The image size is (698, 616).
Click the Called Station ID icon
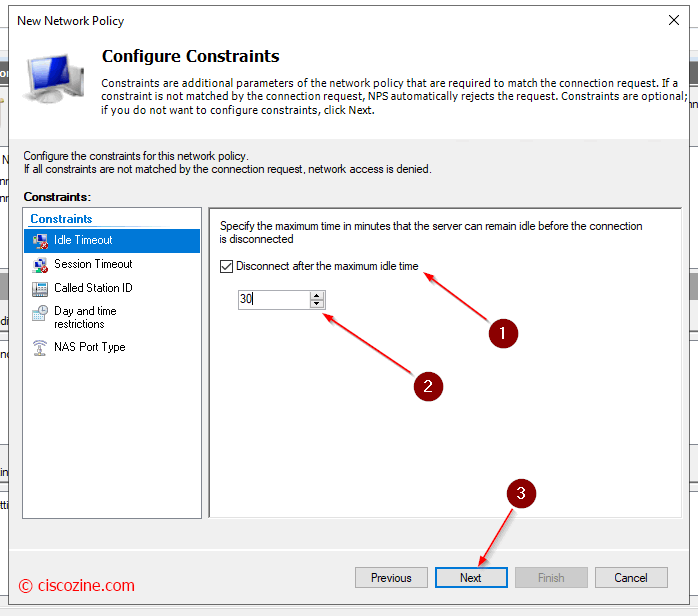coord(40,289)
